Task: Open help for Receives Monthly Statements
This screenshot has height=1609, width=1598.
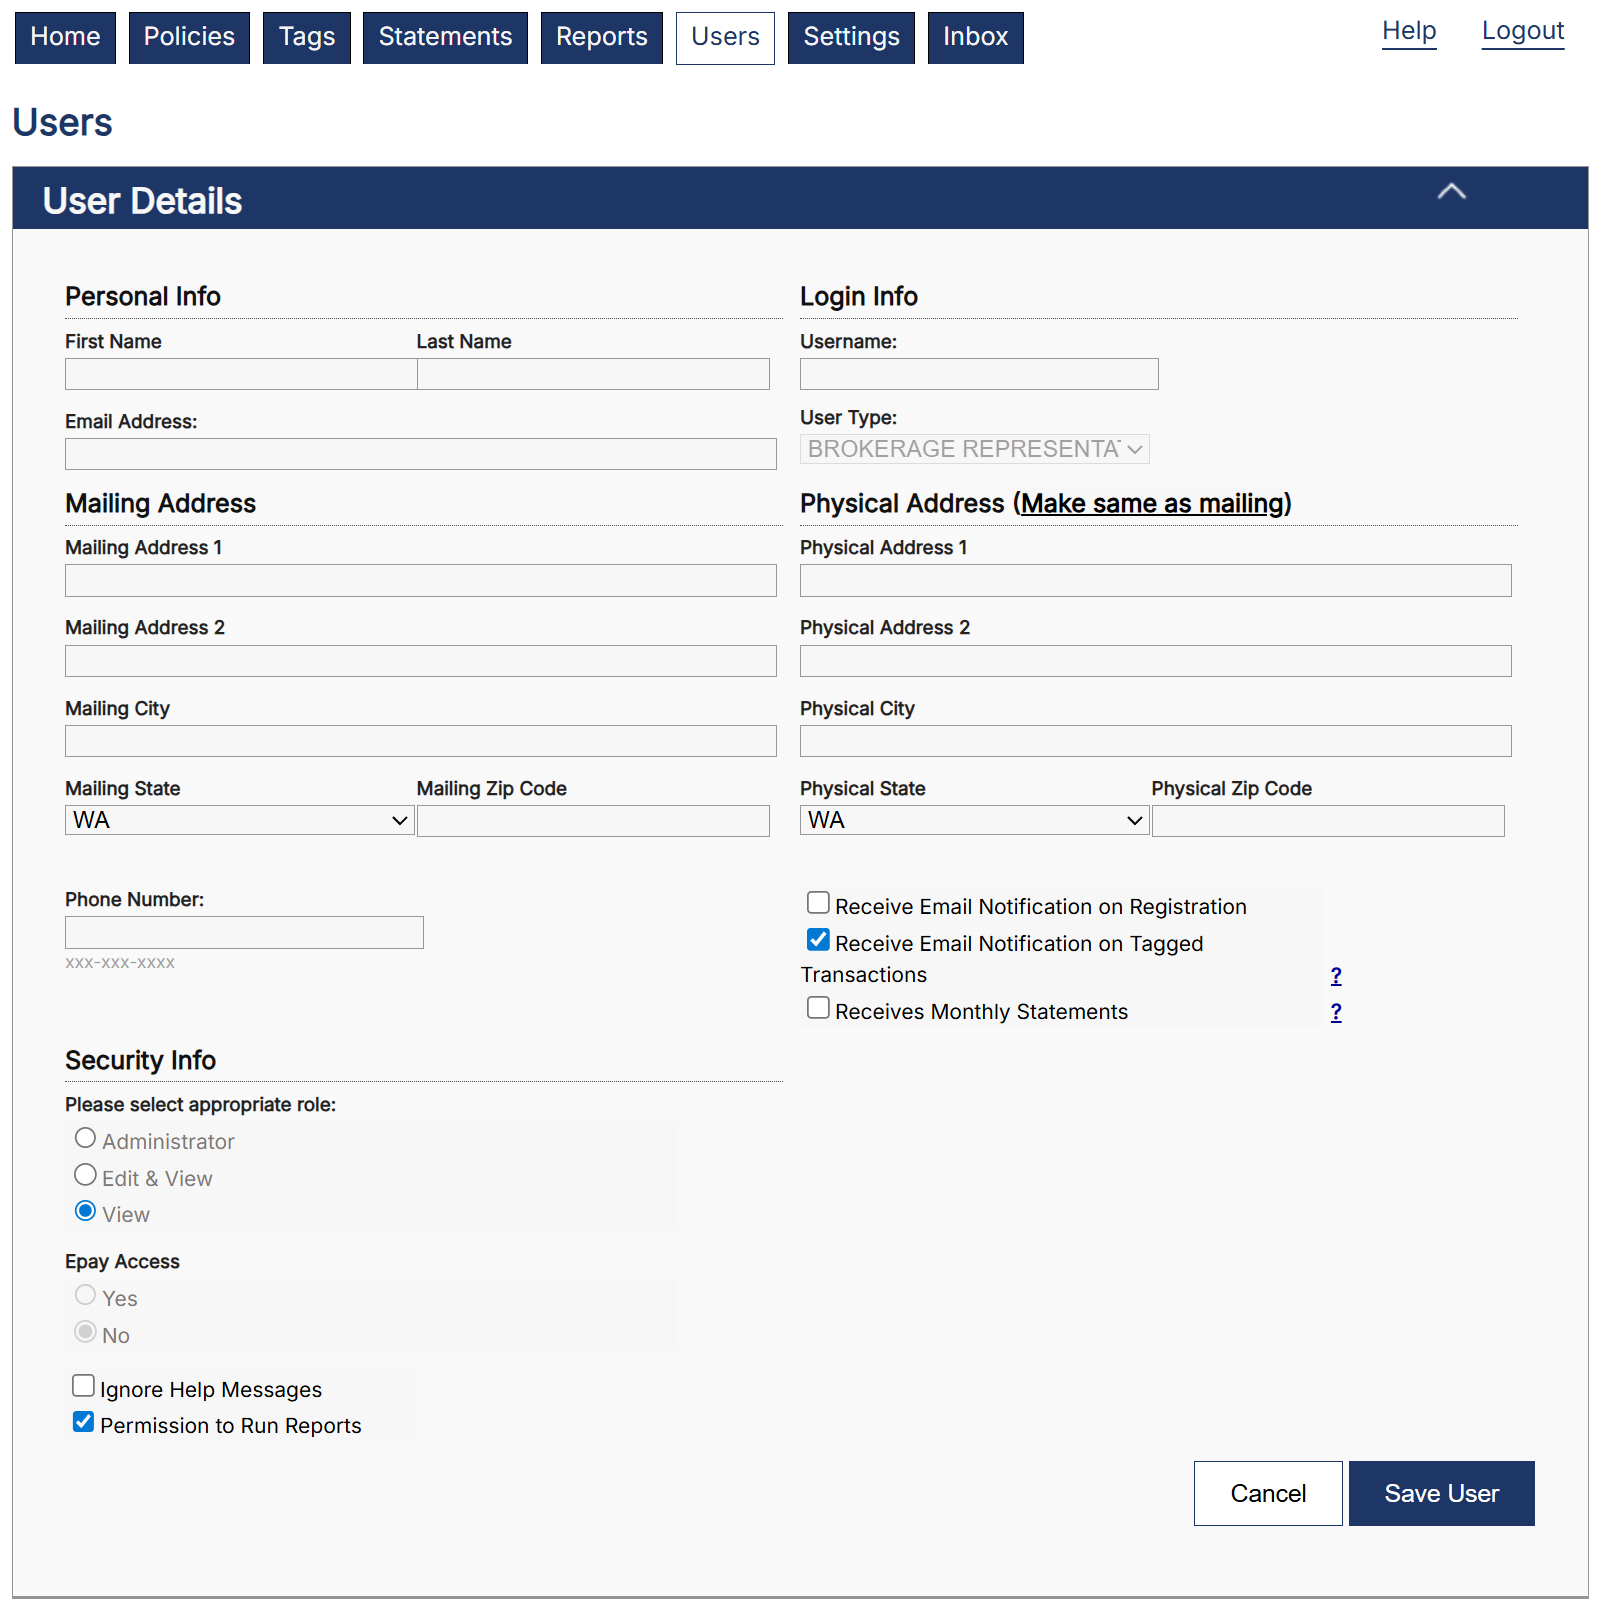Action: coord(1336,1012)
